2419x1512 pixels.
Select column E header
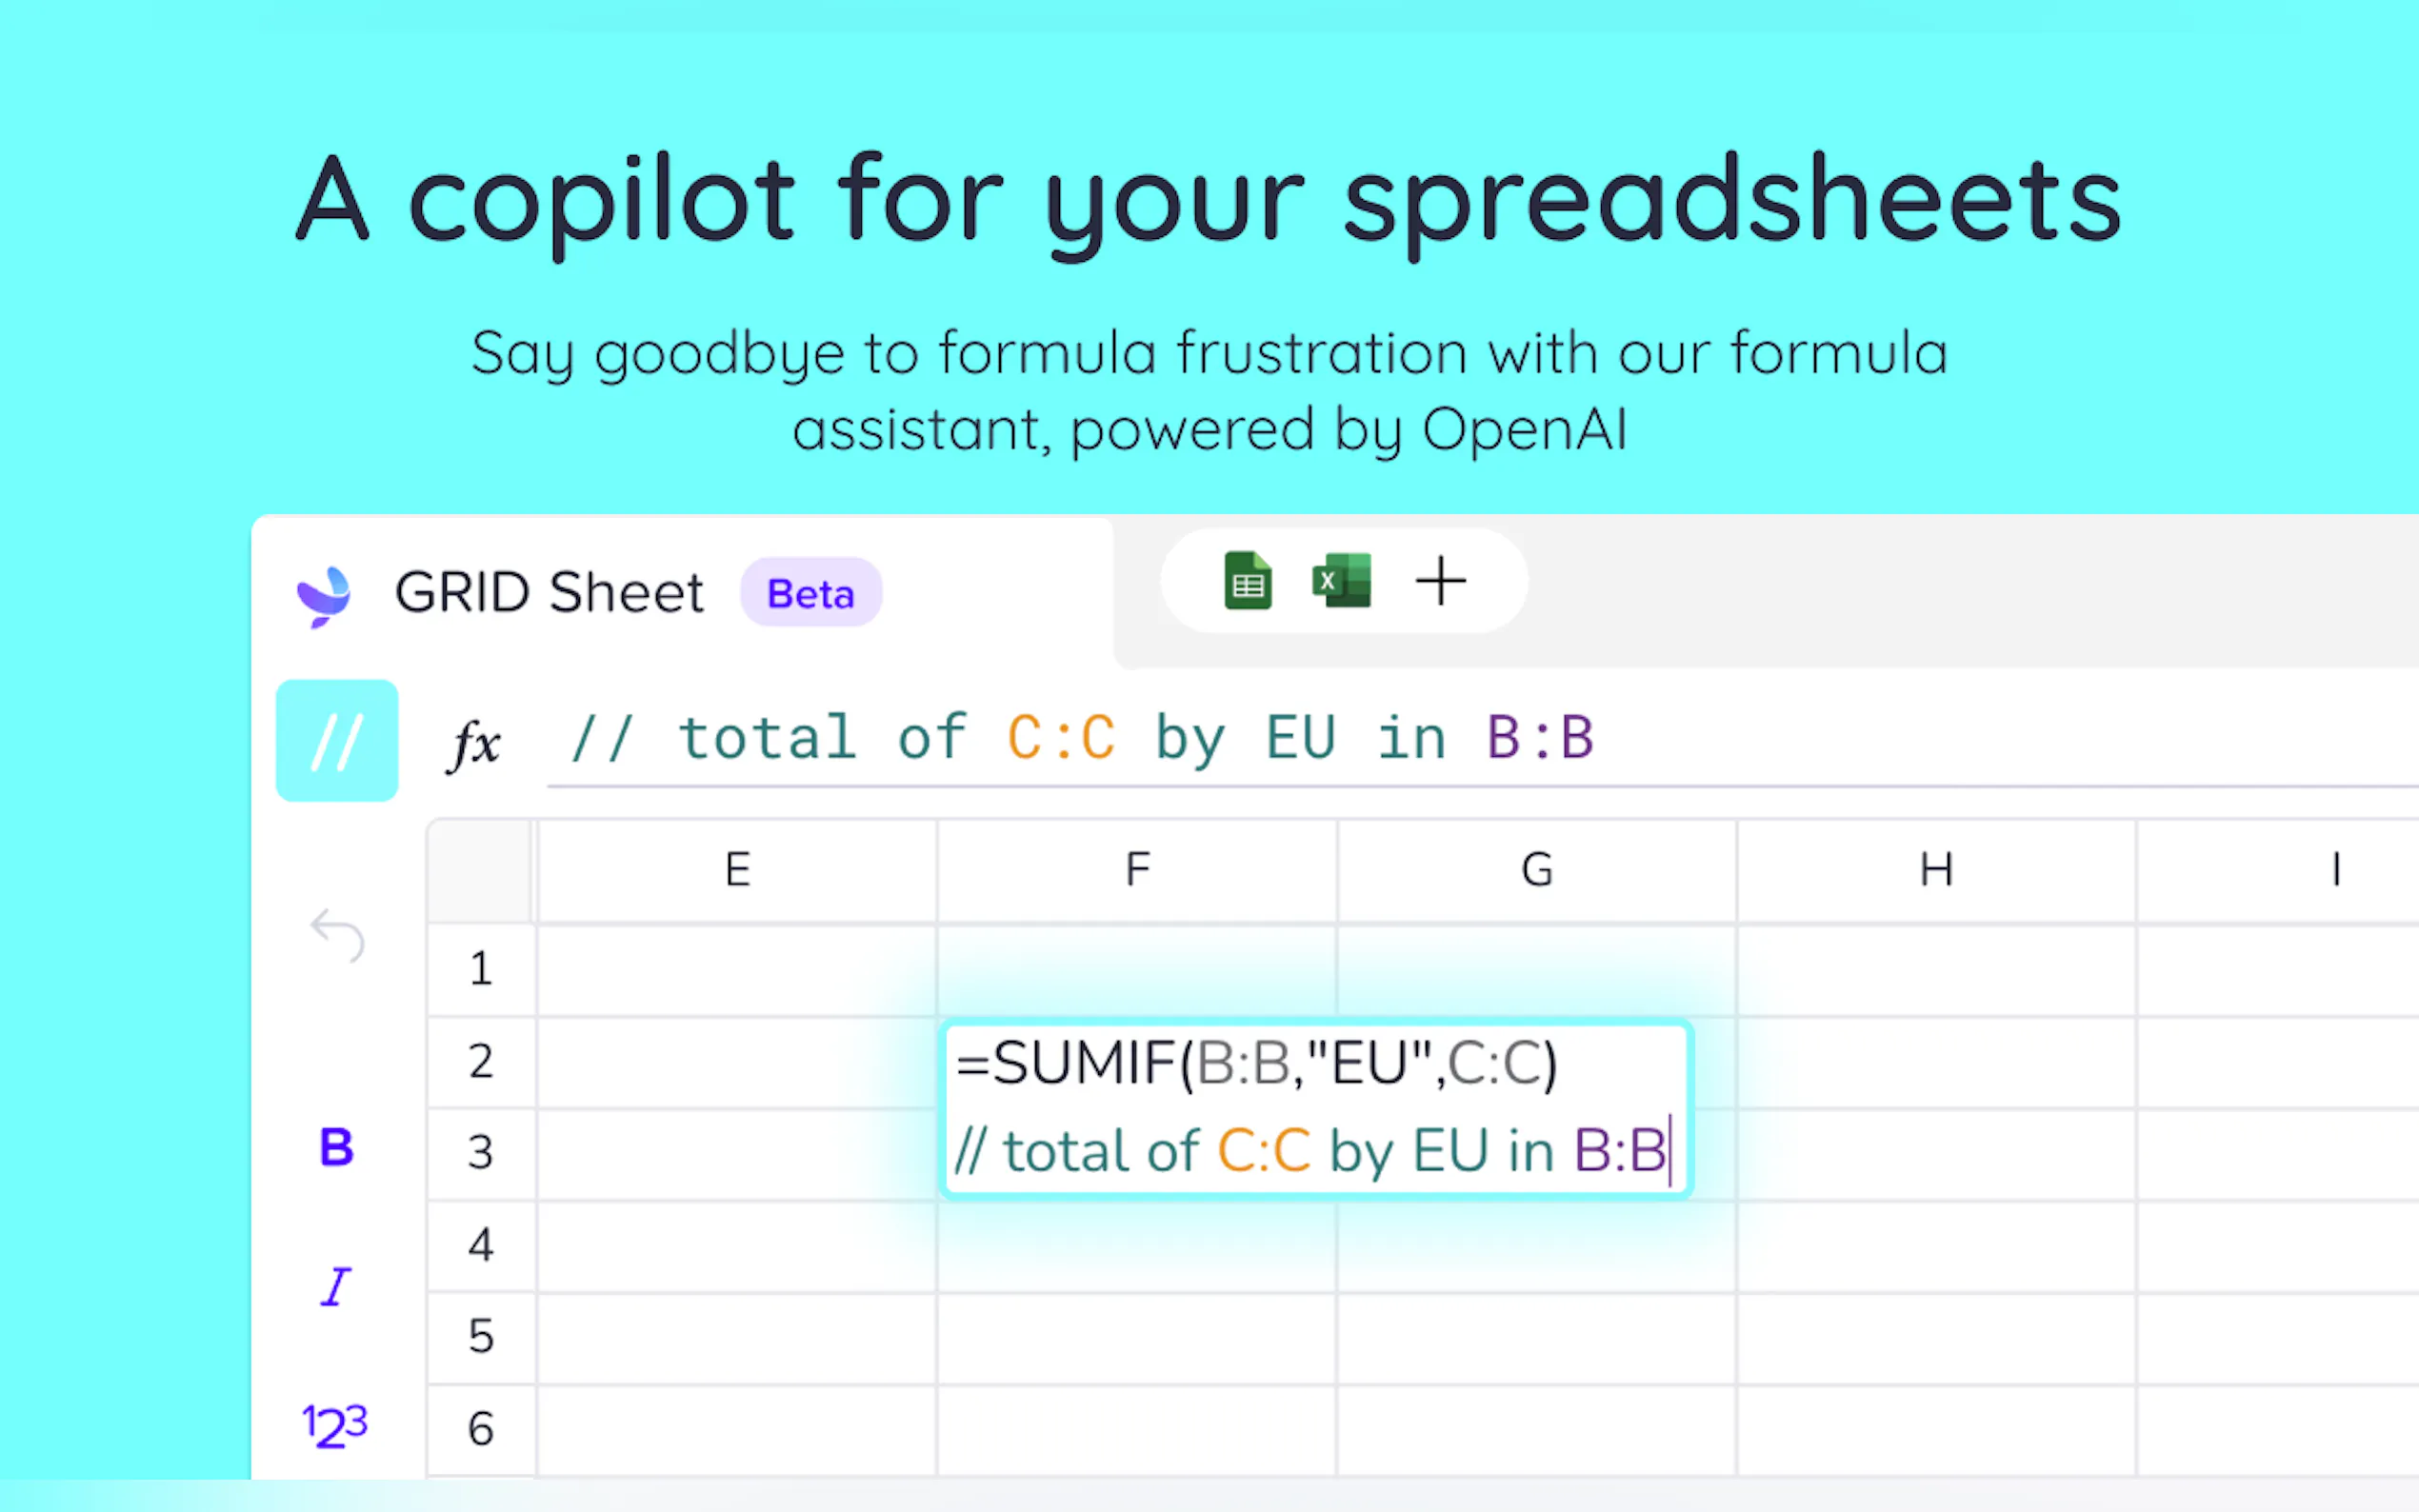[x=737, y=870]
